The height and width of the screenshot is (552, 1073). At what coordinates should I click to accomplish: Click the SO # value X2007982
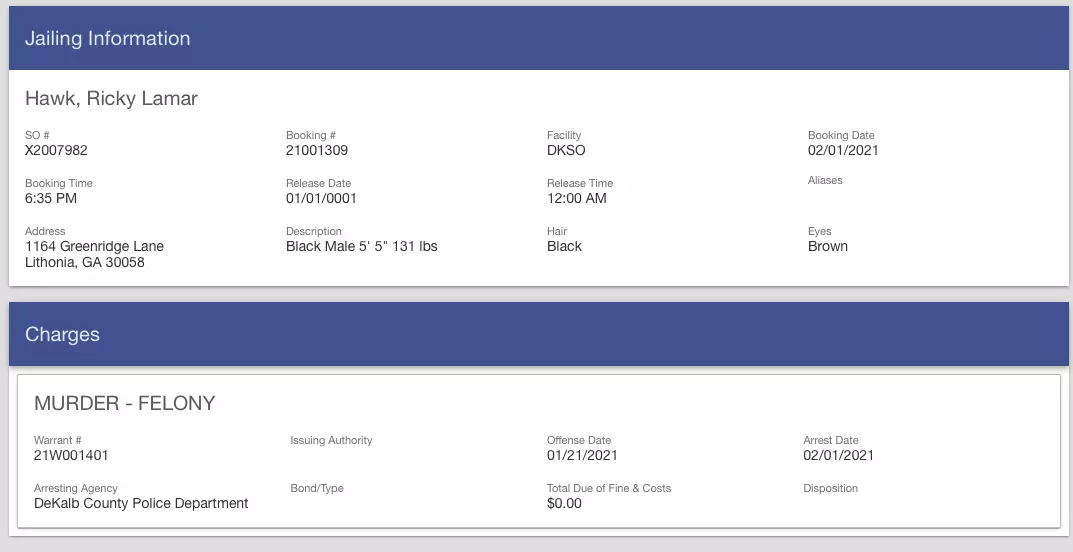click(x=56, y=150)
